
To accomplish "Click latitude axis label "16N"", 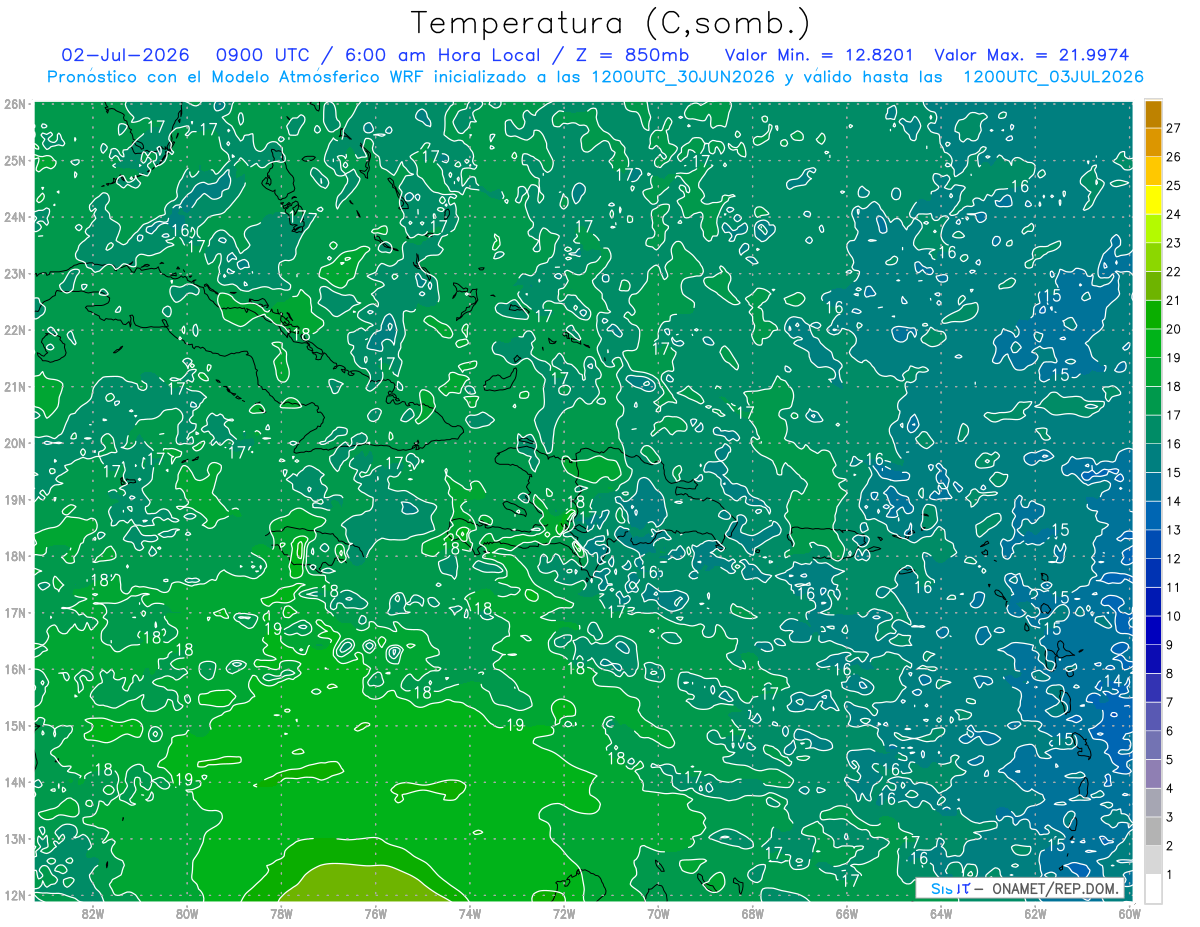I will pos(15,668).
